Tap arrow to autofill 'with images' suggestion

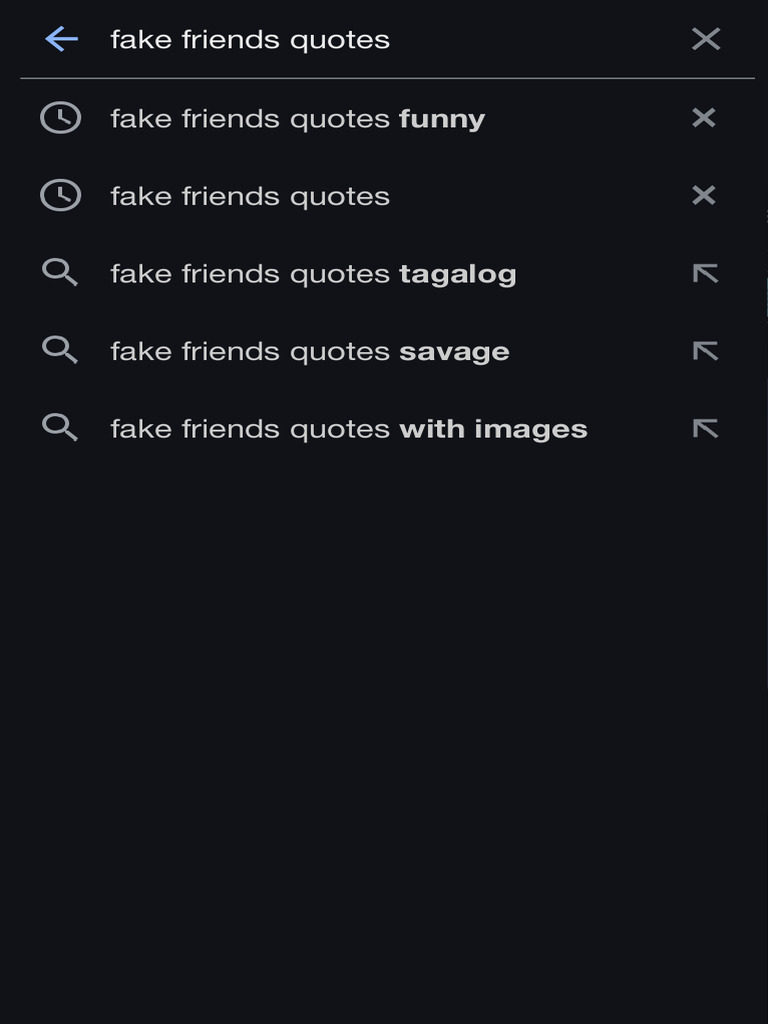click(x=705, y=428)
